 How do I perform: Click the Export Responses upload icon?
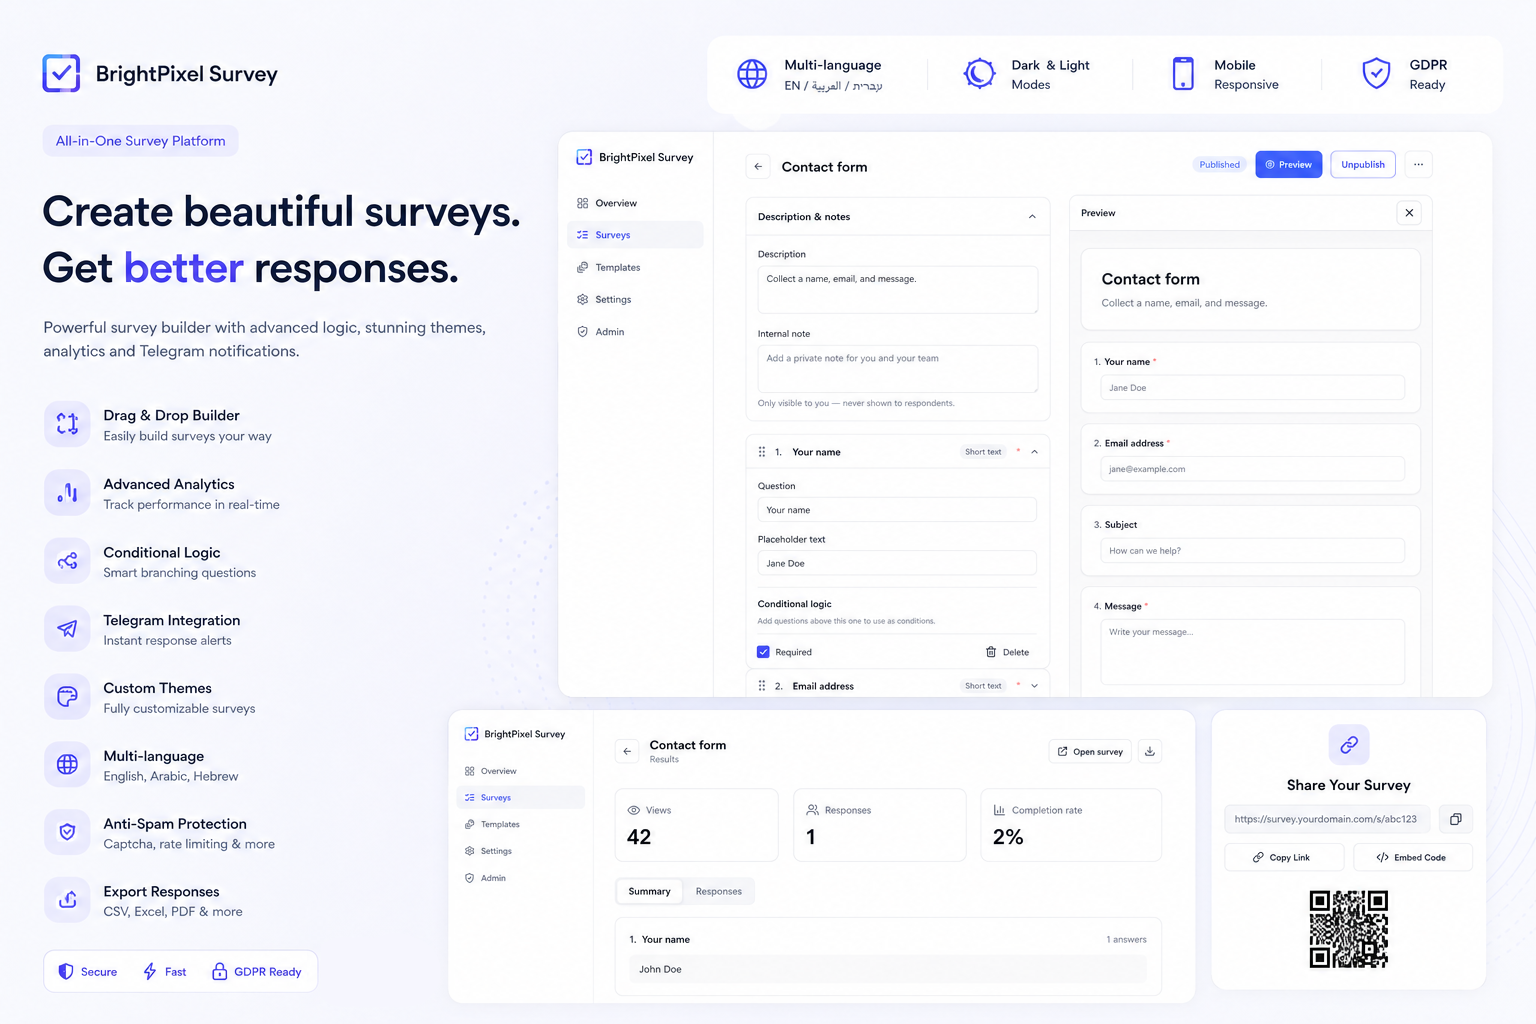[67, 900]
